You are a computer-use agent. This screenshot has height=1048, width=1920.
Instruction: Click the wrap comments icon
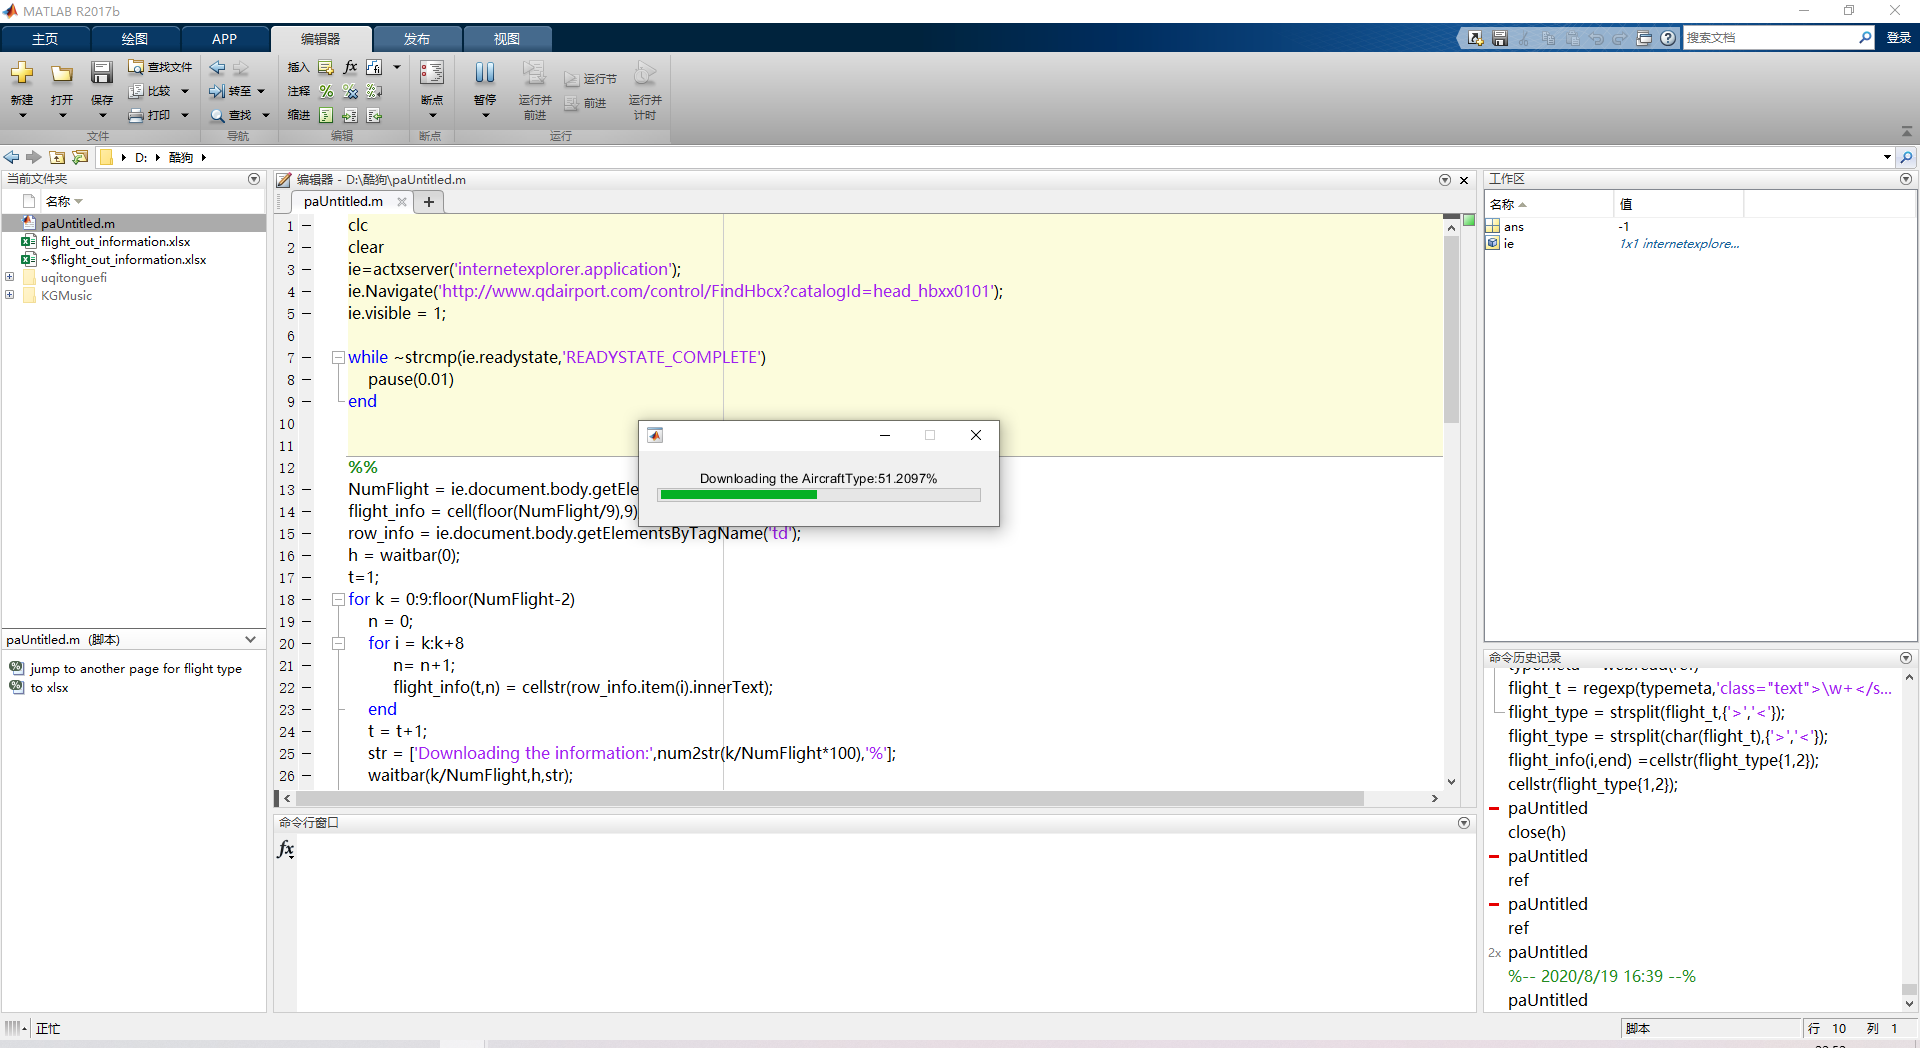pos(374,91)
